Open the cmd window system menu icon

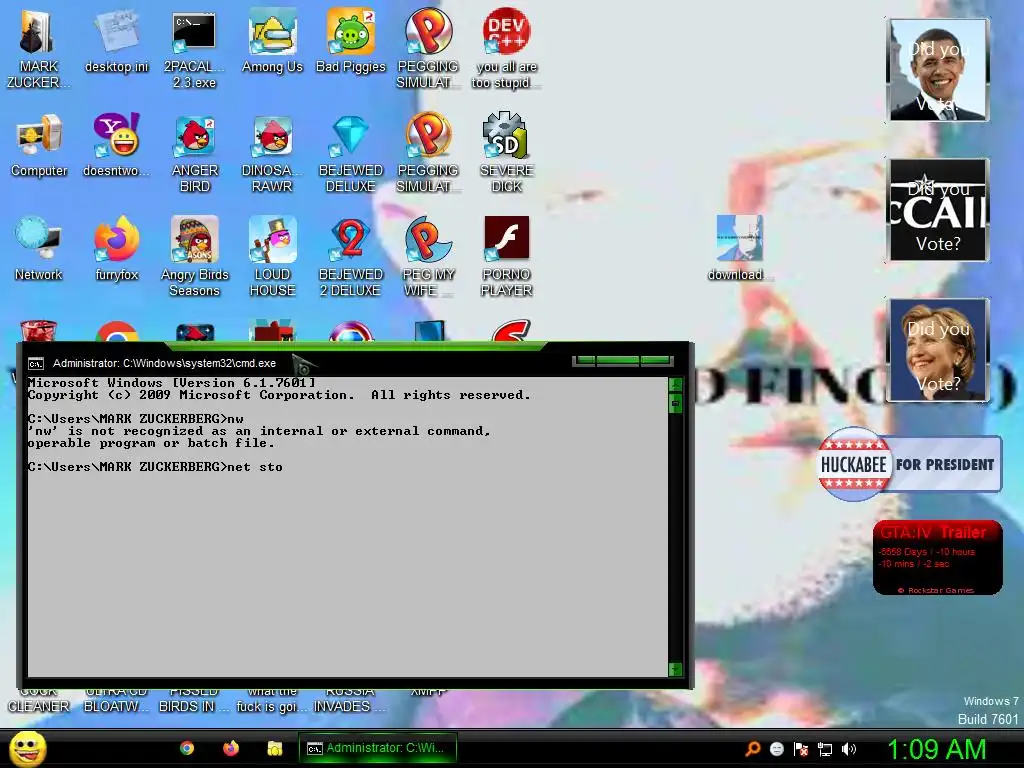pos(36,364)
